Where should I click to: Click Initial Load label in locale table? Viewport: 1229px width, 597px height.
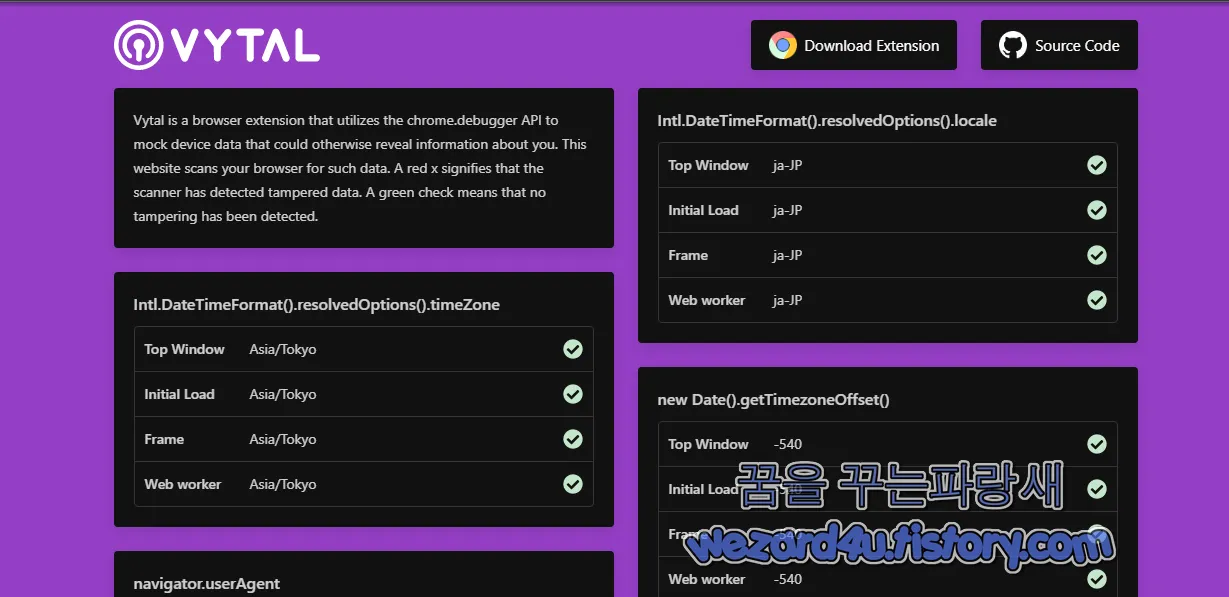click(703, 210)
